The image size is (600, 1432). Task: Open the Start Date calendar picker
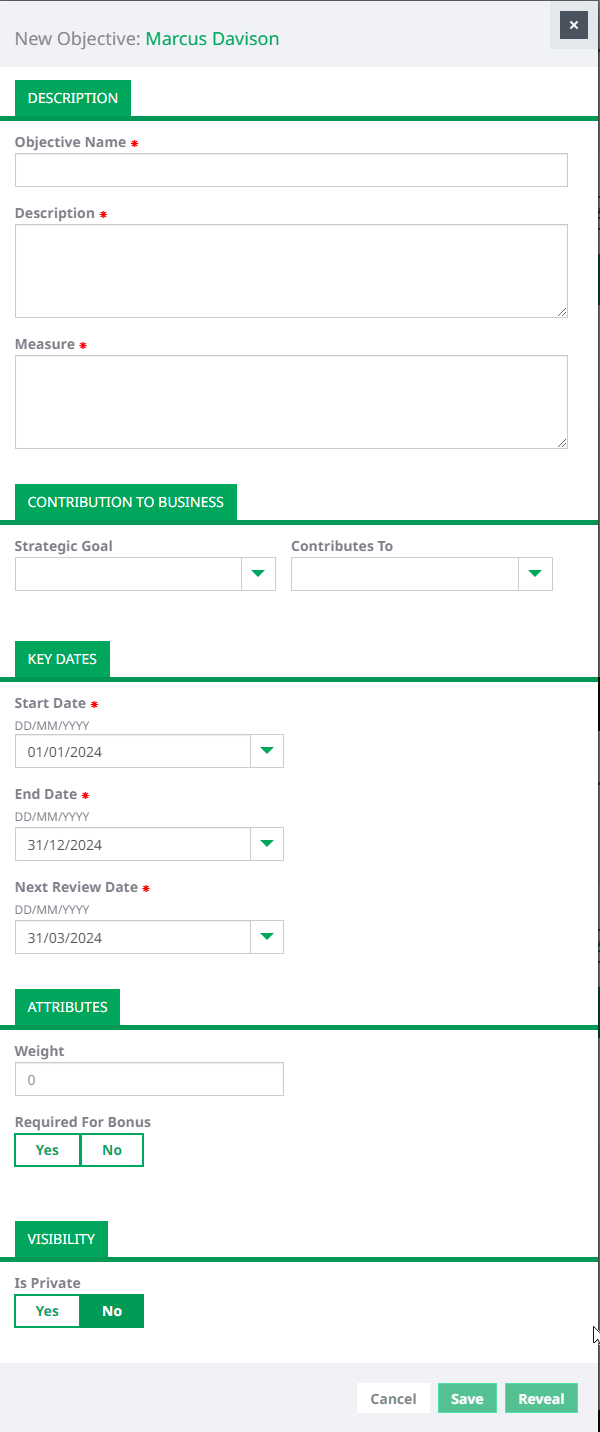click(266, 751)
